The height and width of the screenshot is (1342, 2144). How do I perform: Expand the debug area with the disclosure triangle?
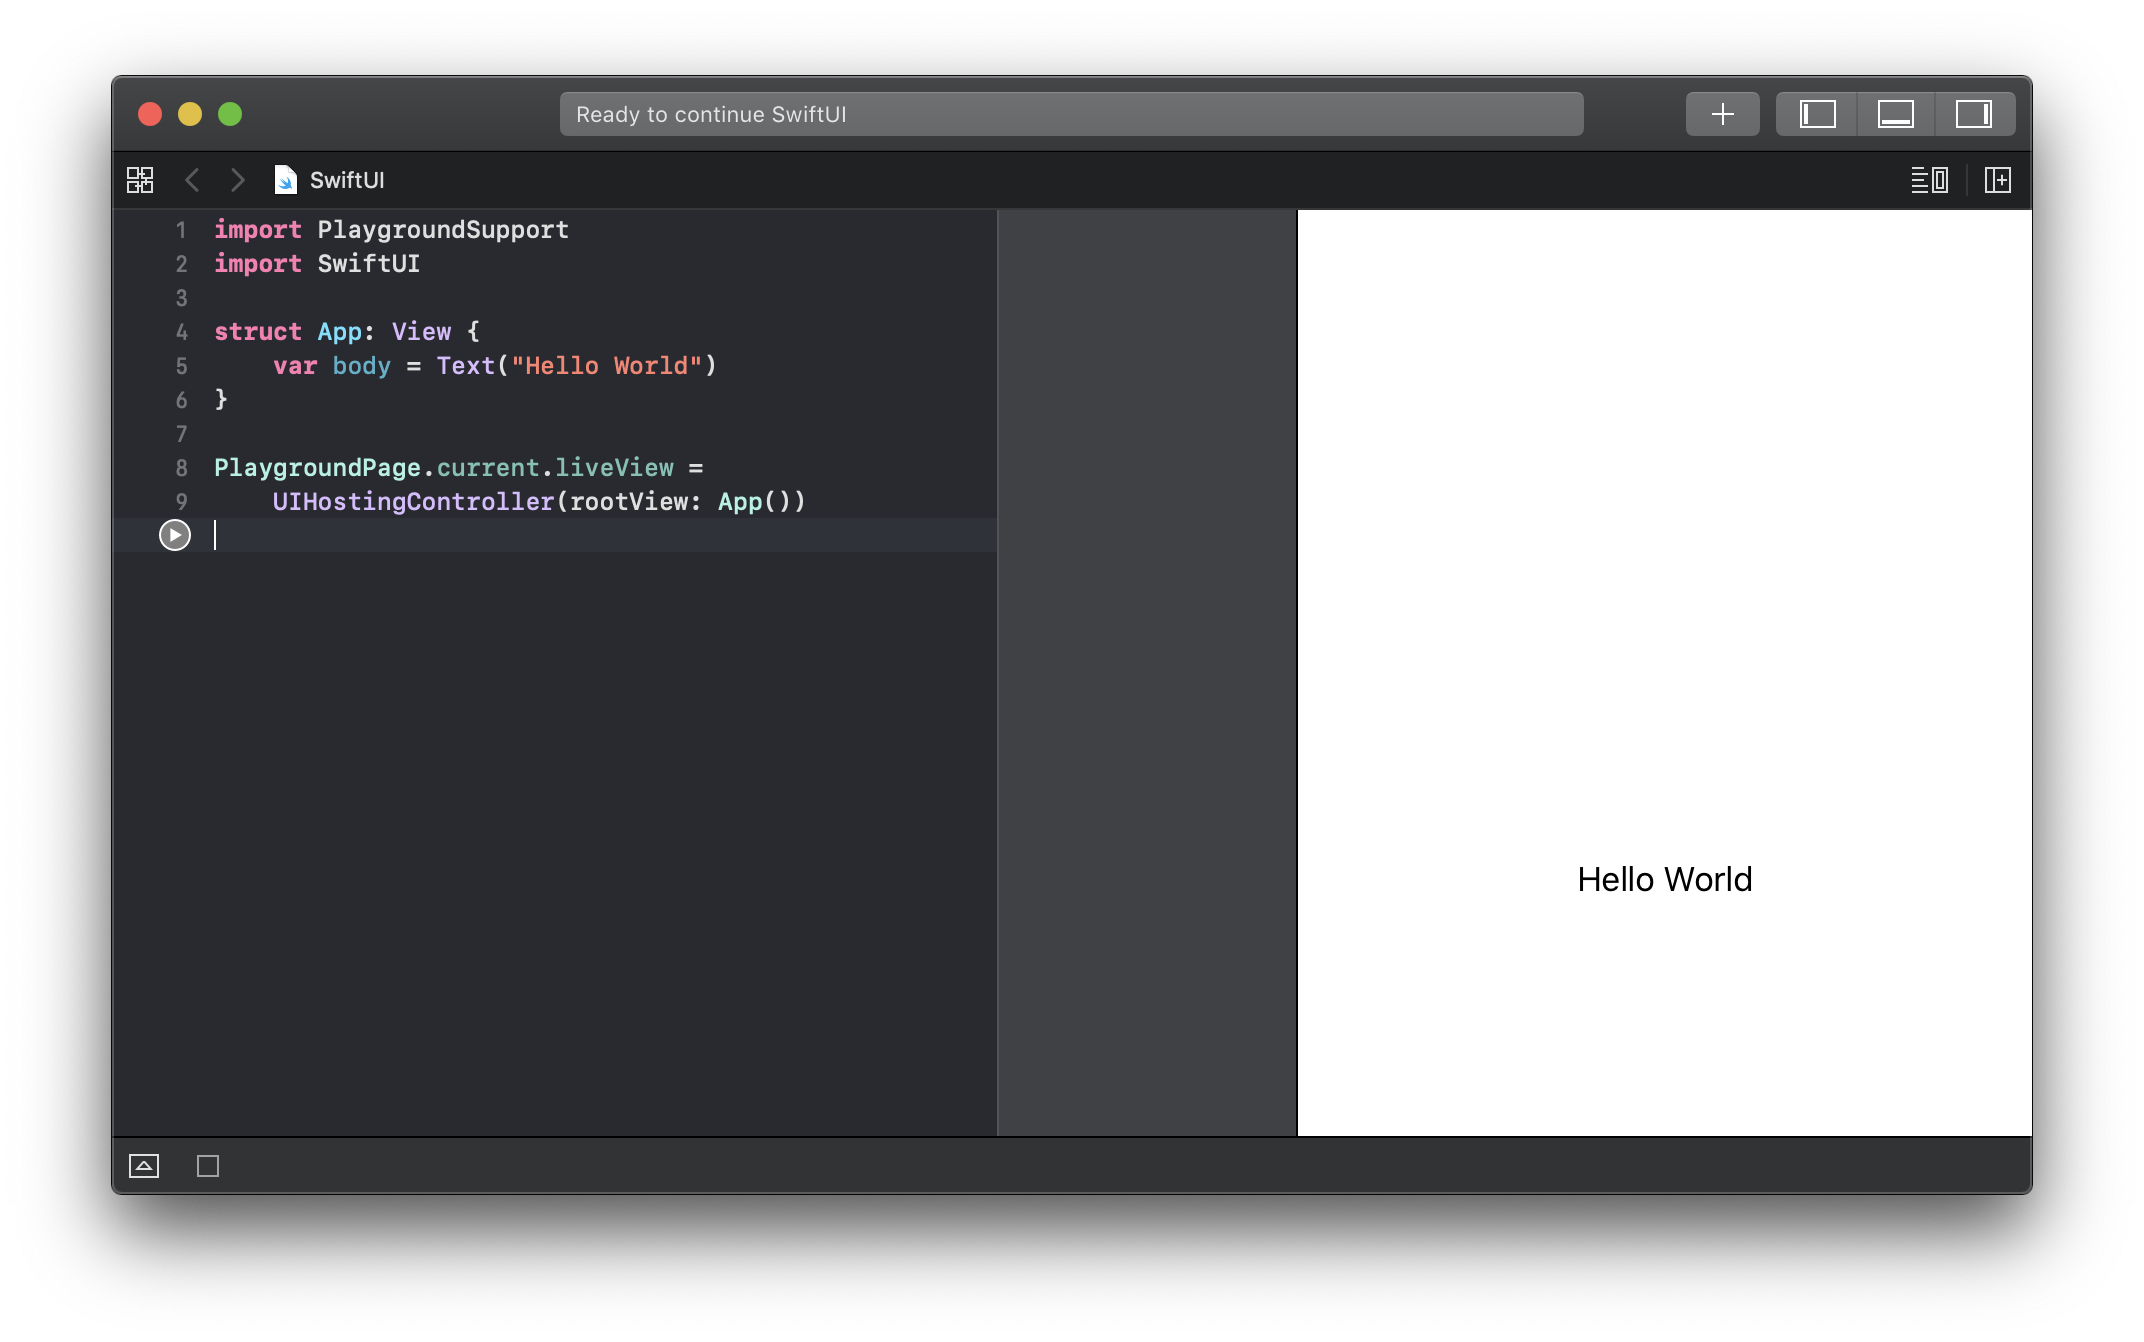coord(144,1165)
